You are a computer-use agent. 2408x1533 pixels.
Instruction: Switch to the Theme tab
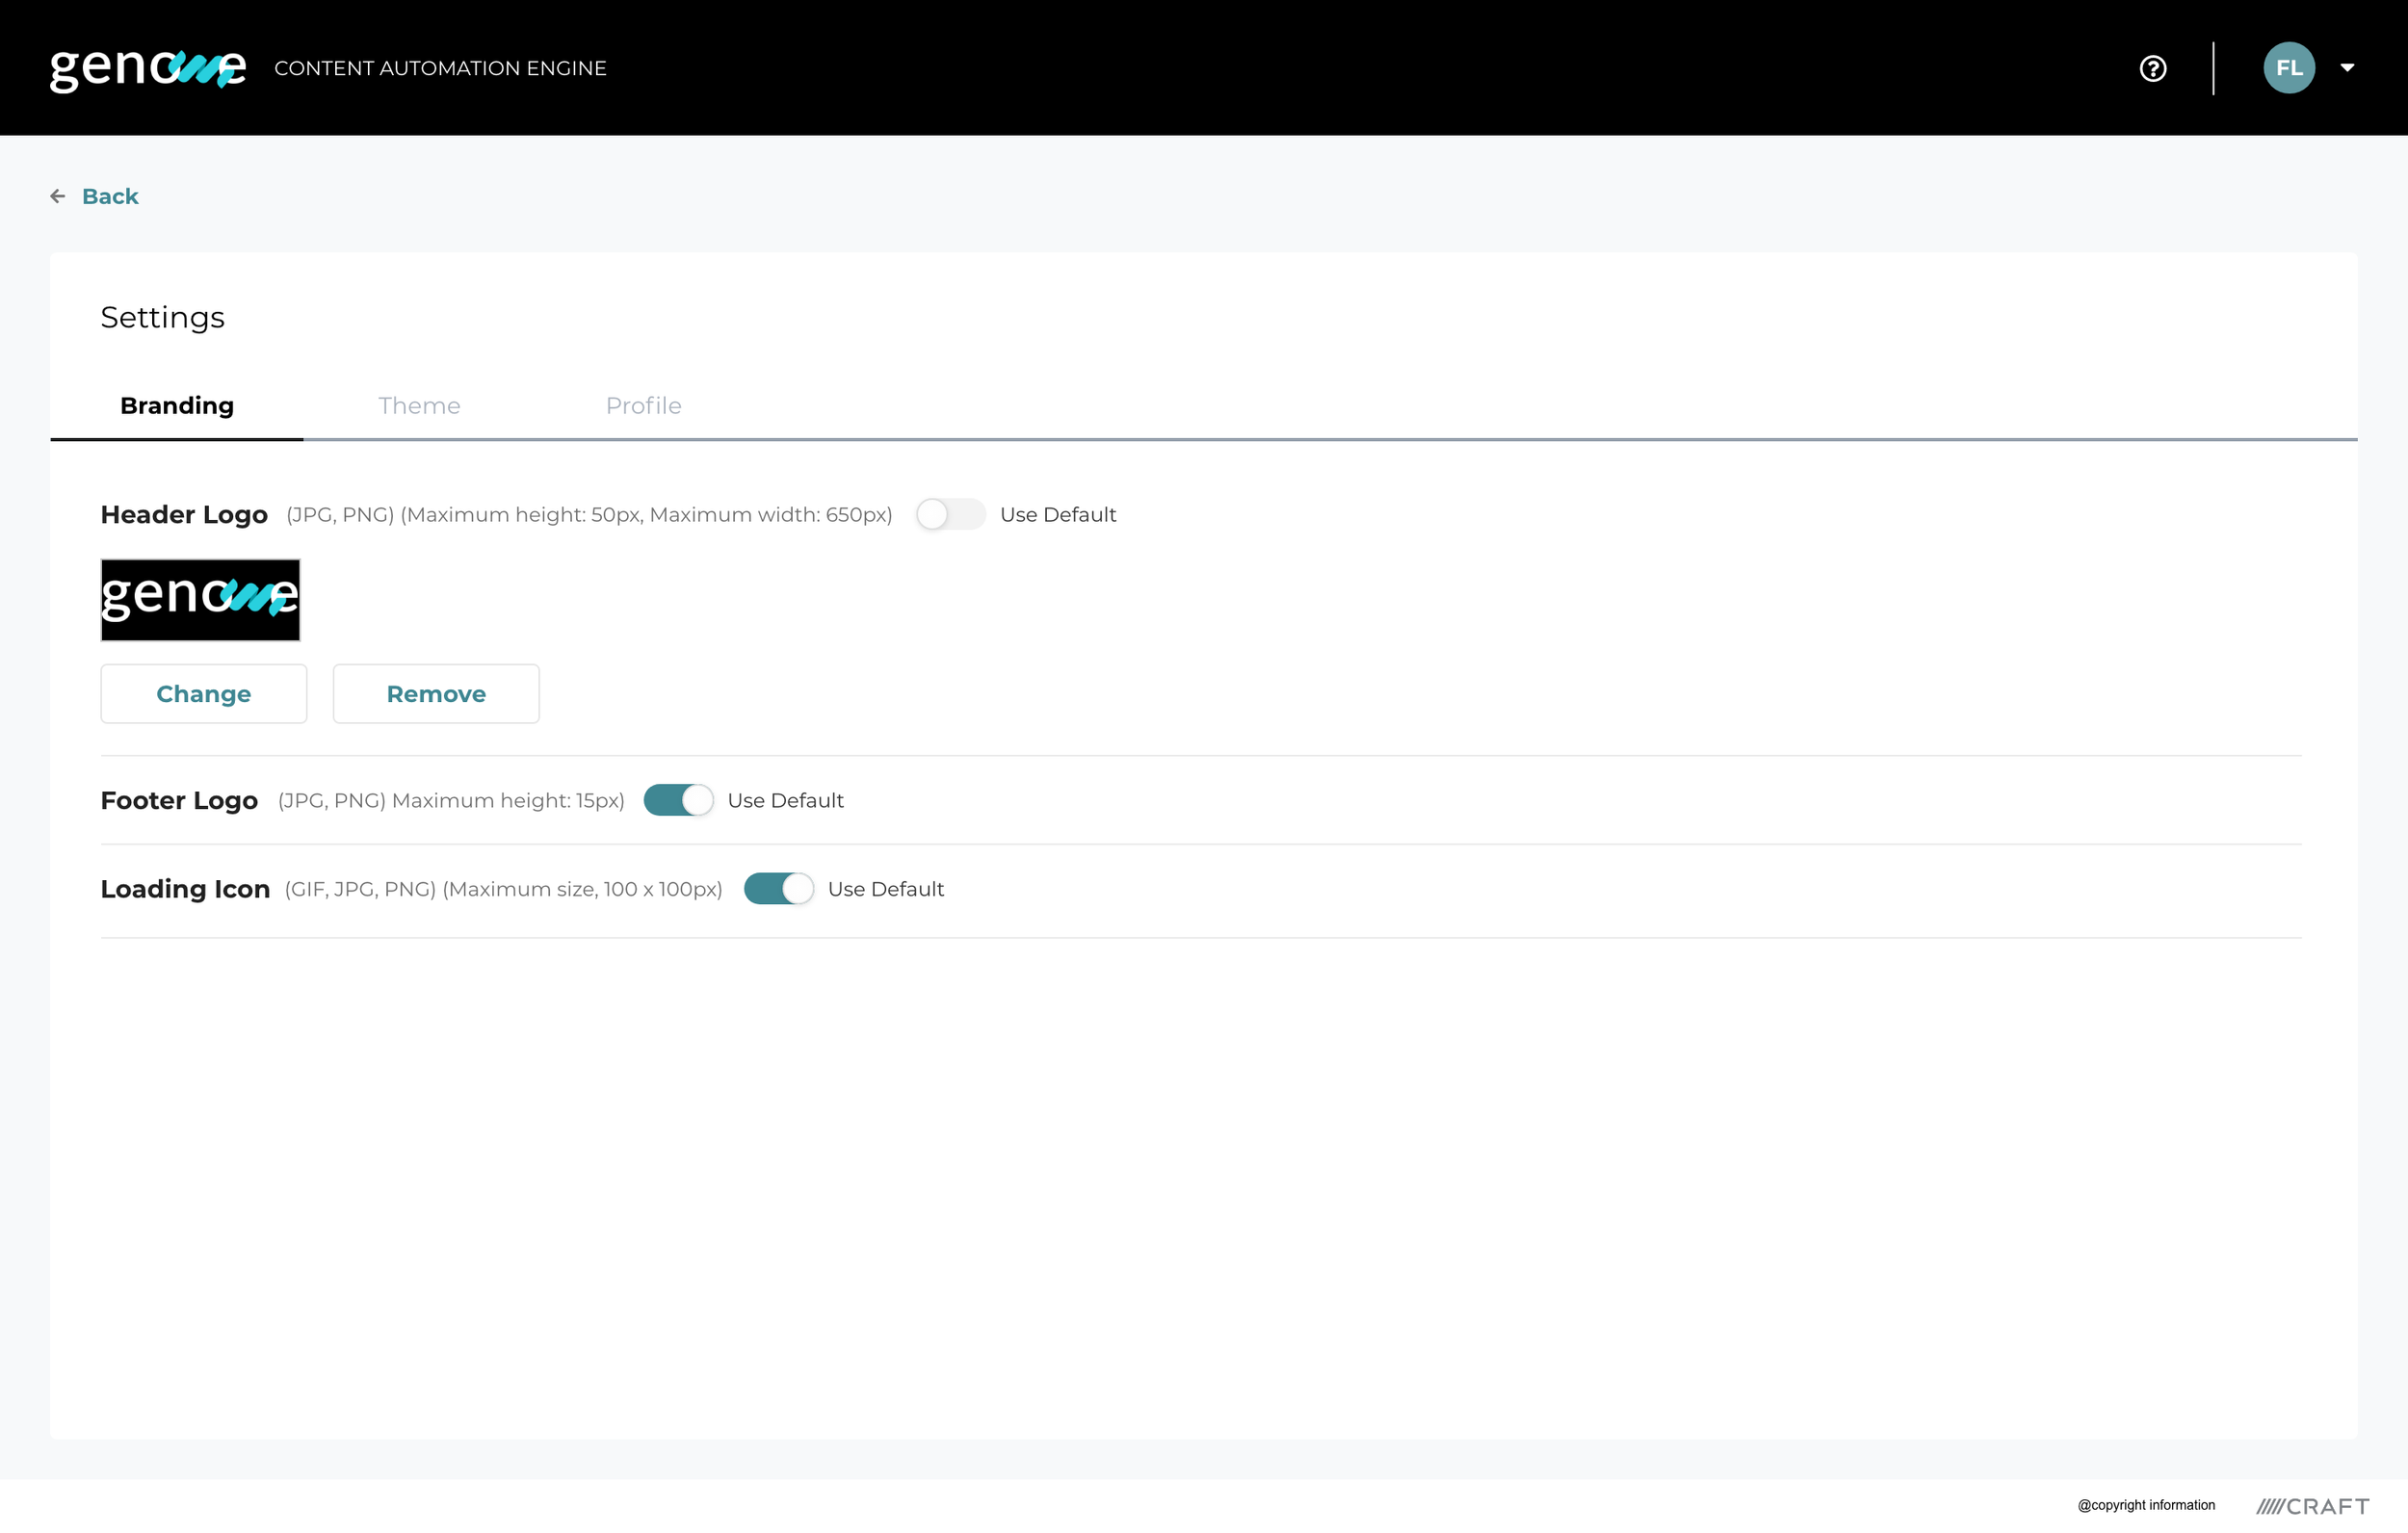tap(419, 406)
